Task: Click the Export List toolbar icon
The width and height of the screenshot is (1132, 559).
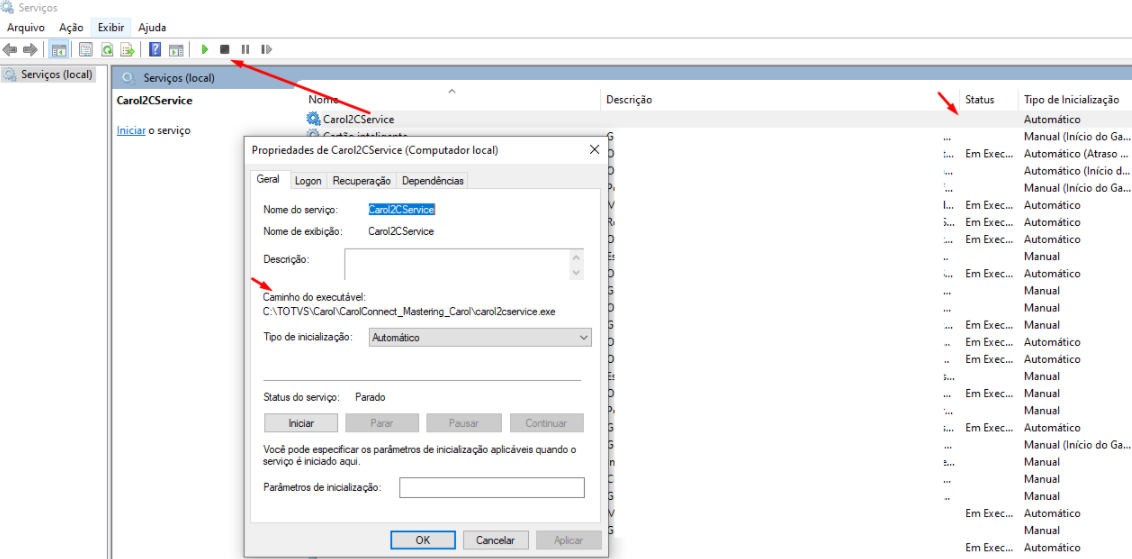Action: pyautogui.click(x=127, y=49)
